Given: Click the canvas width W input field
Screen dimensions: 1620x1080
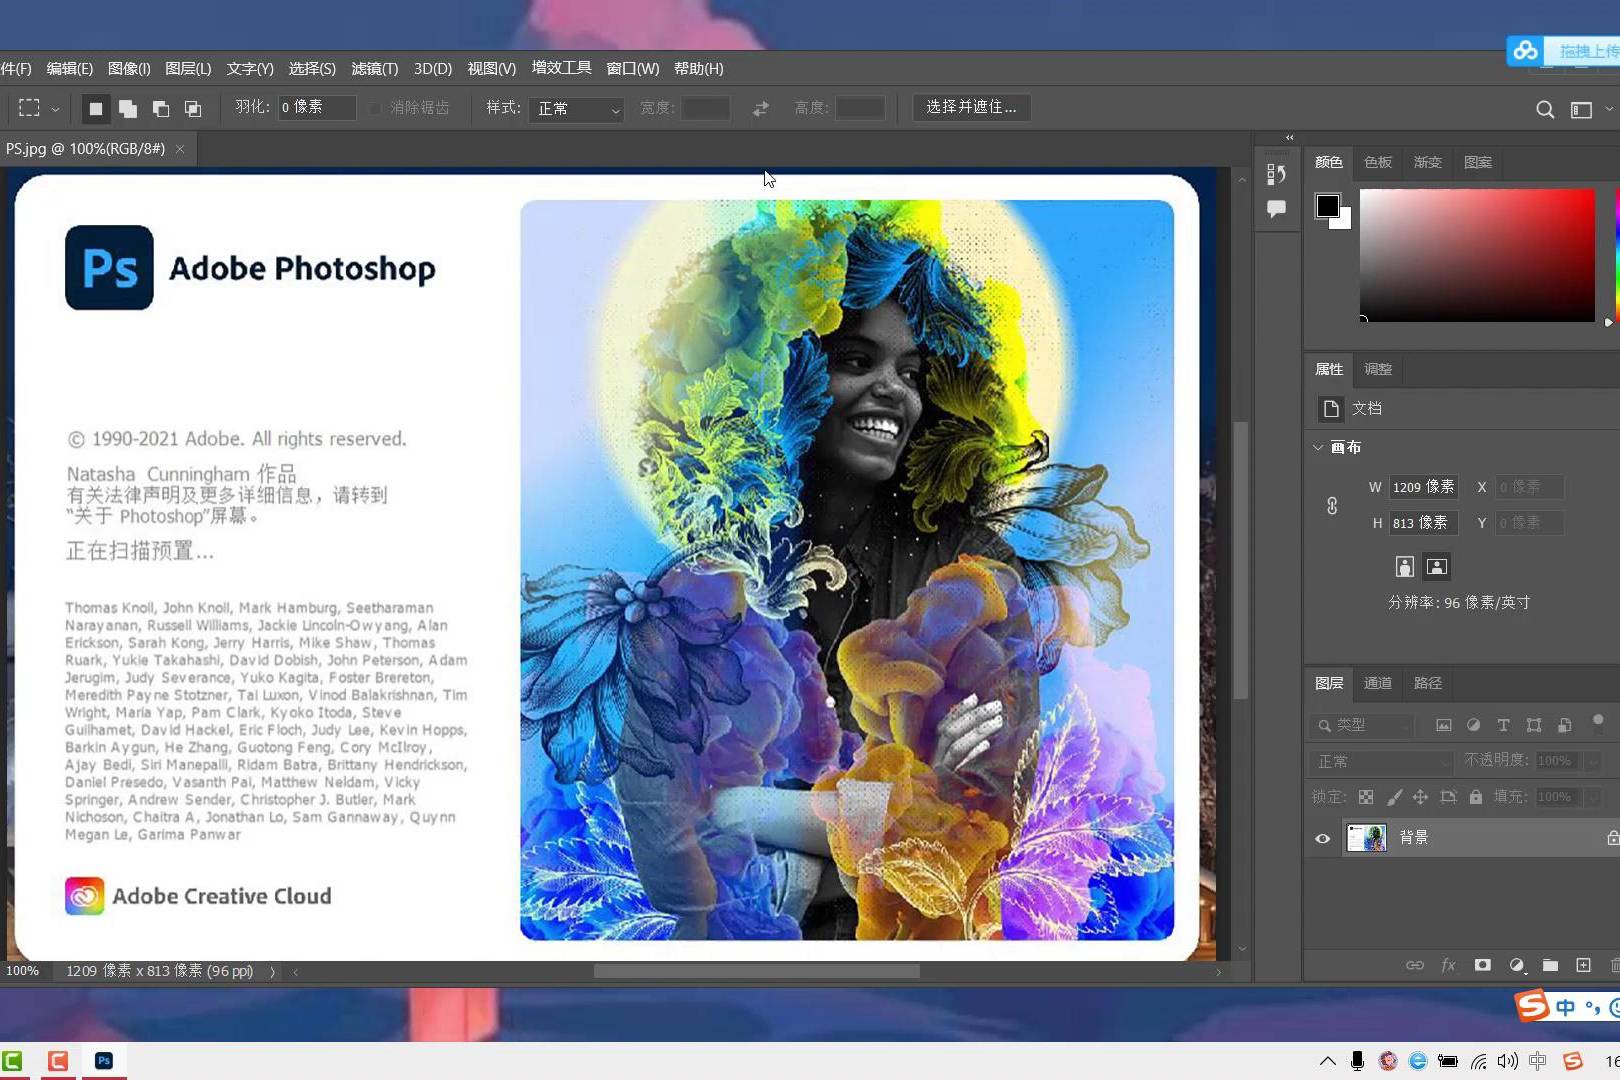Looking at the screenshot, I should click(1423, 487).
